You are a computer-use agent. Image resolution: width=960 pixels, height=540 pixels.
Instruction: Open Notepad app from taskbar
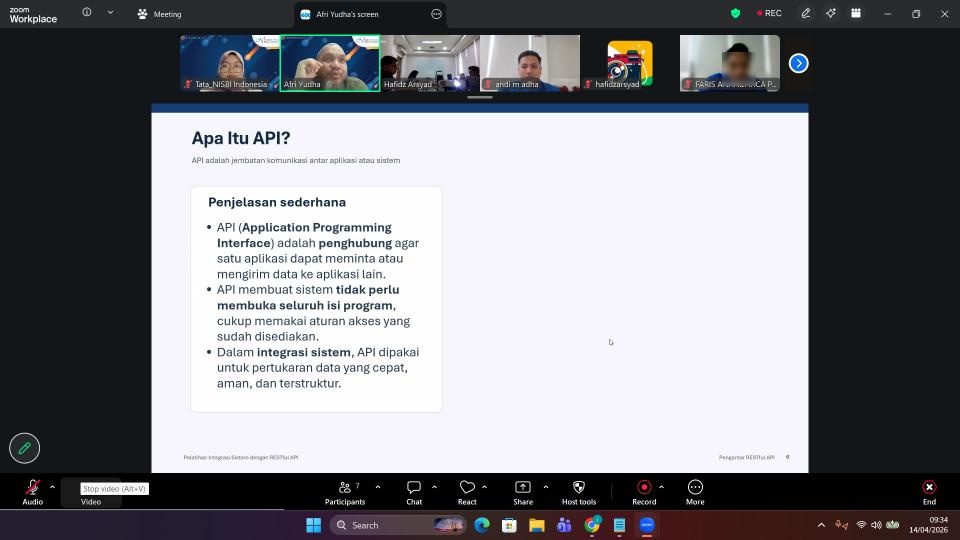tap(619, 525)
